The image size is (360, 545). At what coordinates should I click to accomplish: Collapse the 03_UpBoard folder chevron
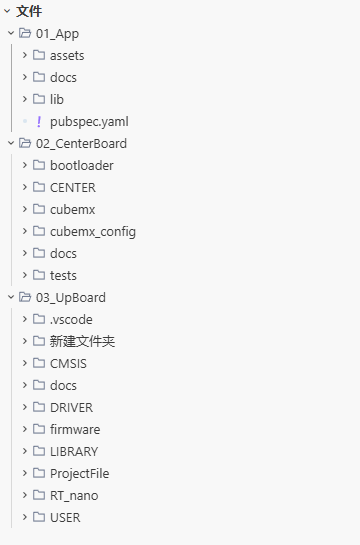pyautogui.click(x=11, y=297)
